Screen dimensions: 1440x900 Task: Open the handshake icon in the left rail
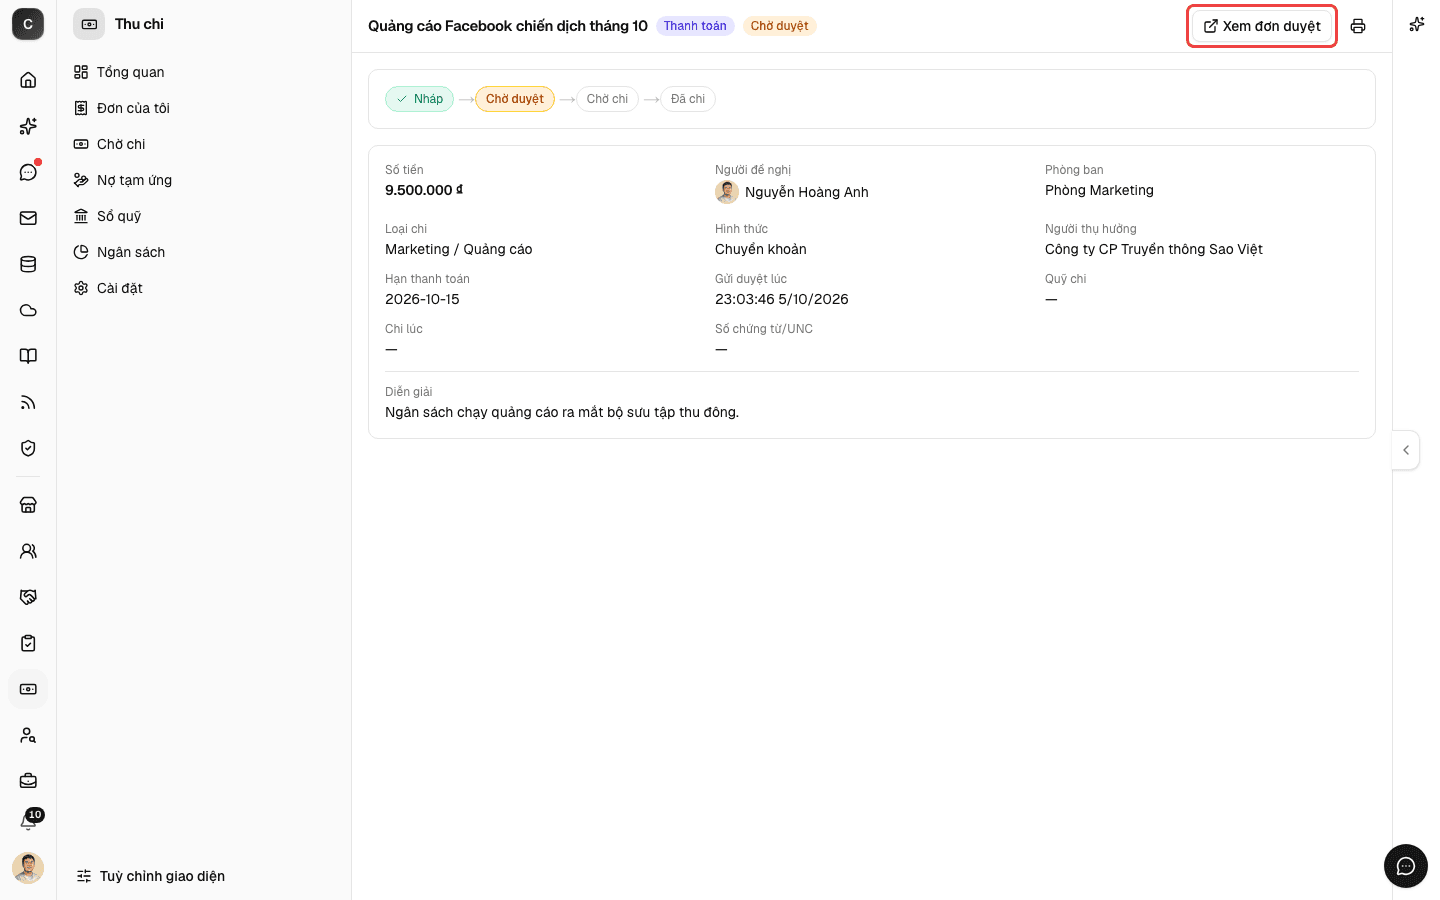point(28,597)
